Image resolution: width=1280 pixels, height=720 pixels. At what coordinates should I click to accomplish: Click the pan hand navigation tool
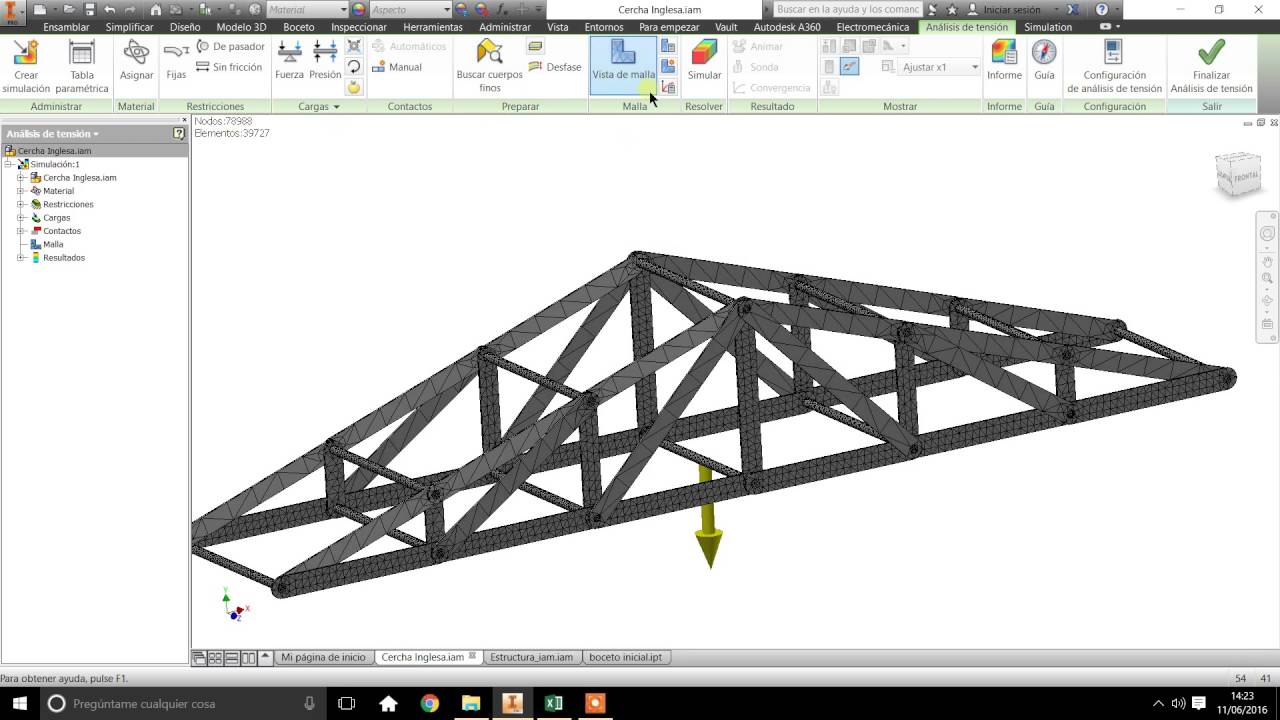click(1267, 261)
